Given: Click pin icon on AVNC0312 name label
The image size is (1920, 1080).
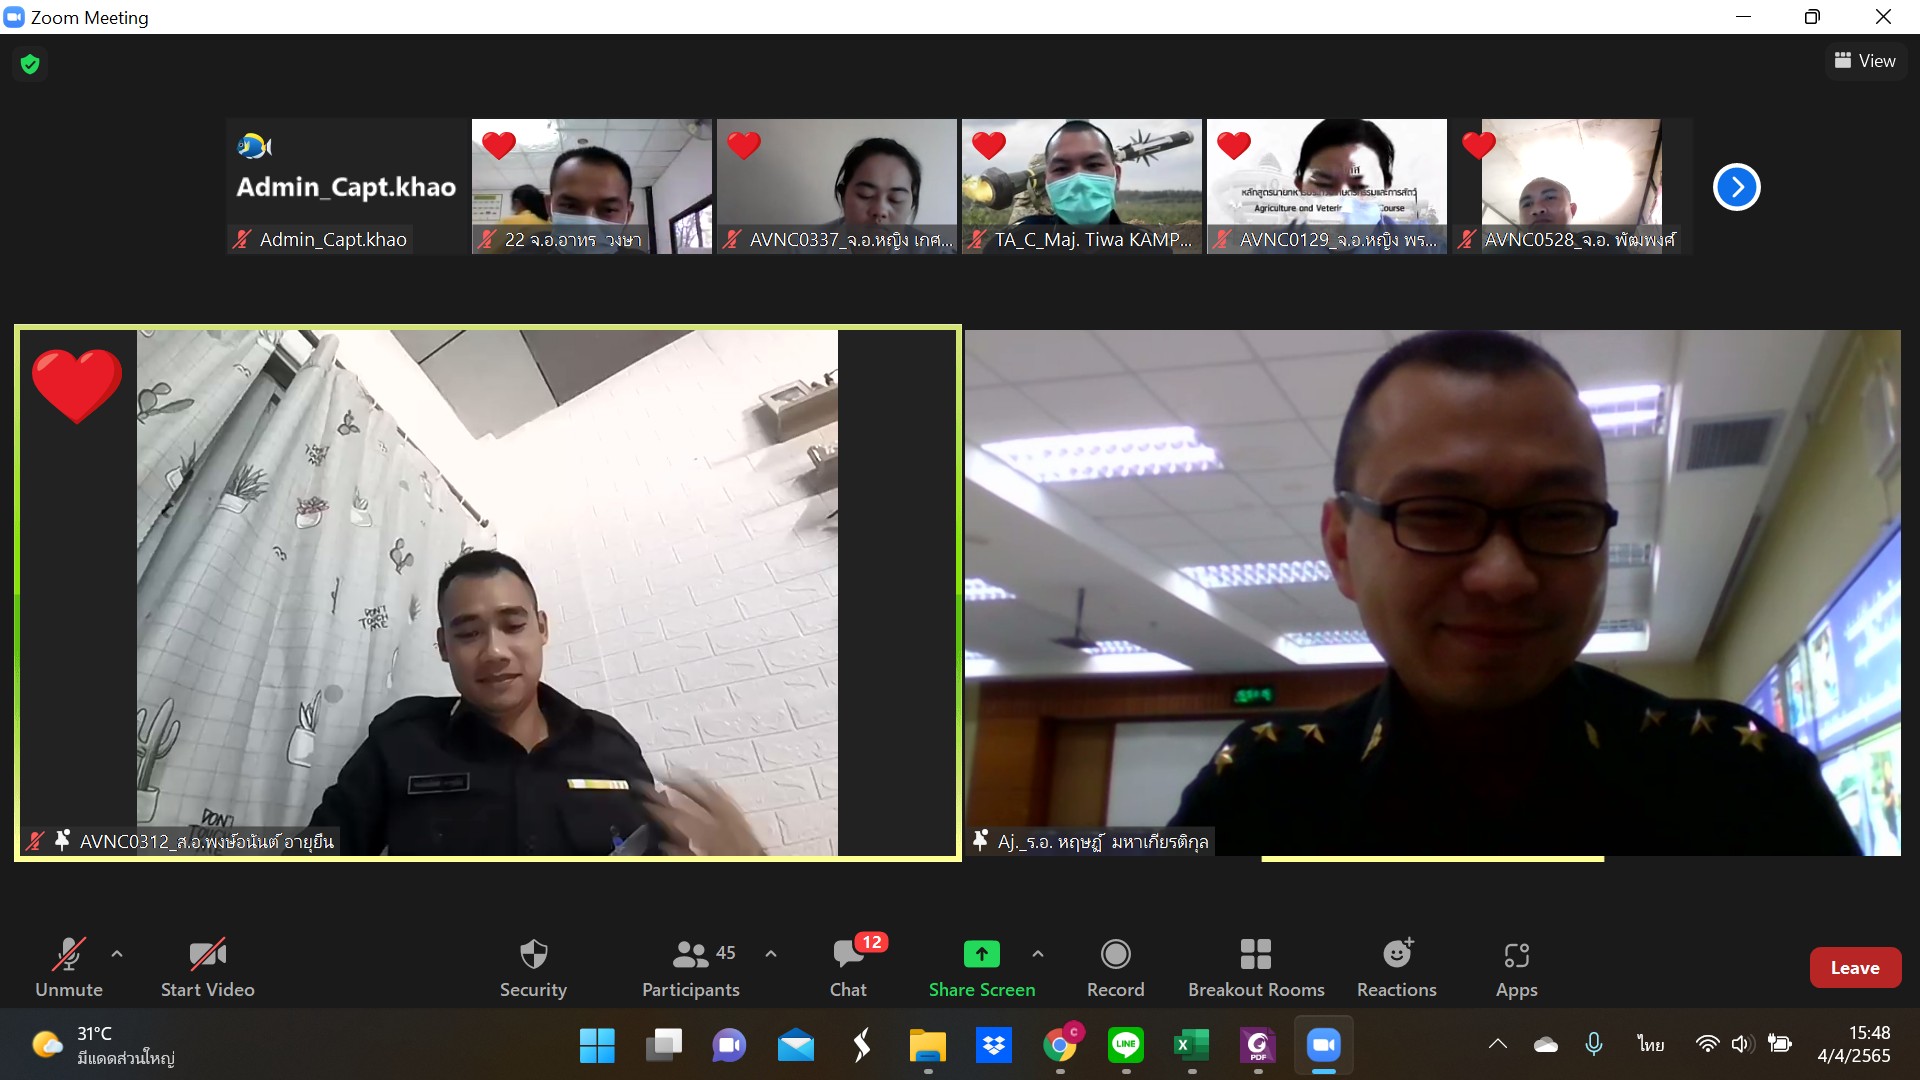Looking at the screenshot, I should click(62, 841).
